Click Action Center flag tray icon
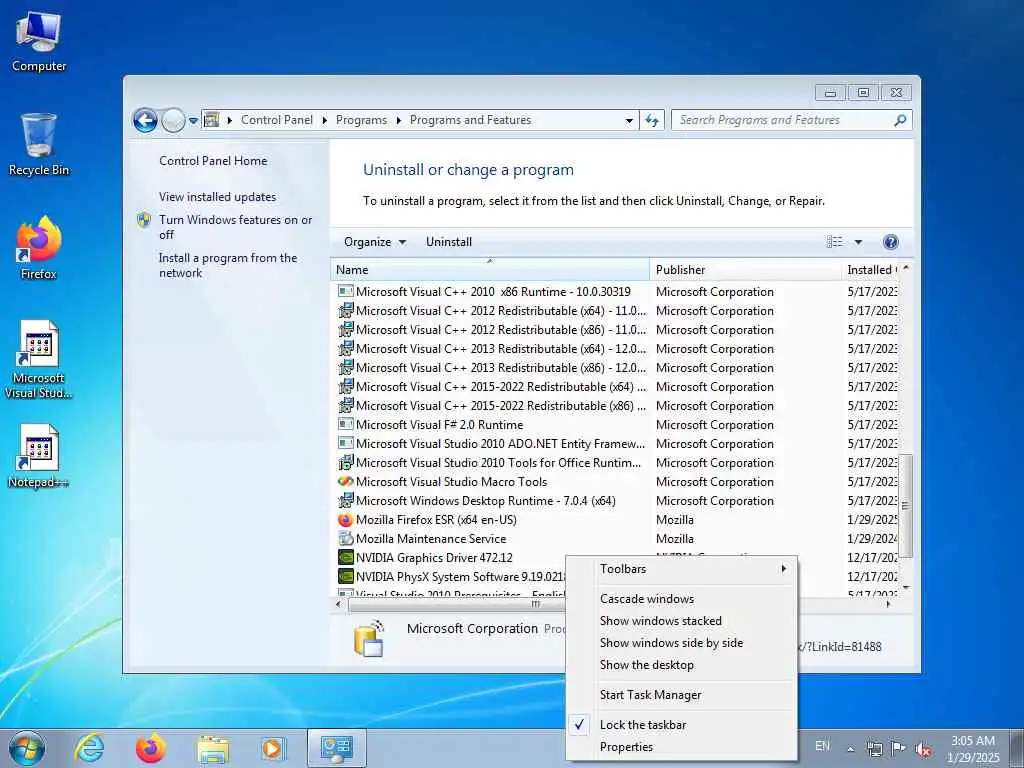The width and height of the screenshot is (1024, 768). coord(899,749)
